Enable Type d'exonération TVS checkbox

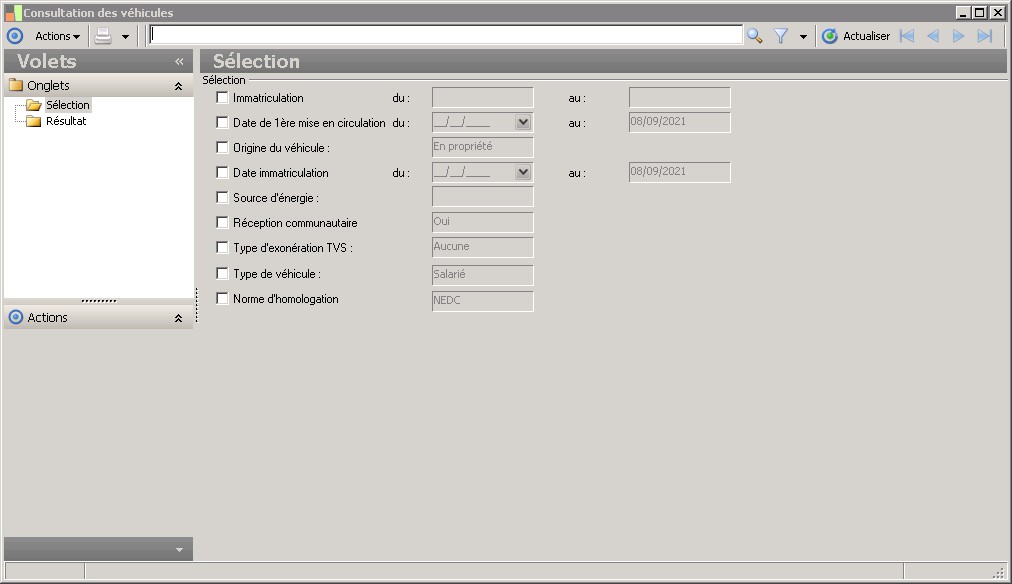tap(222, 247)
